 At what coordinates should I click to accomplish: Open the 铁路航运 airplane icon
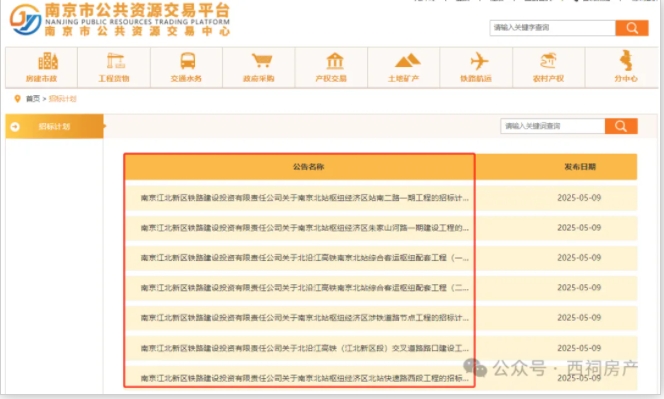479,61
